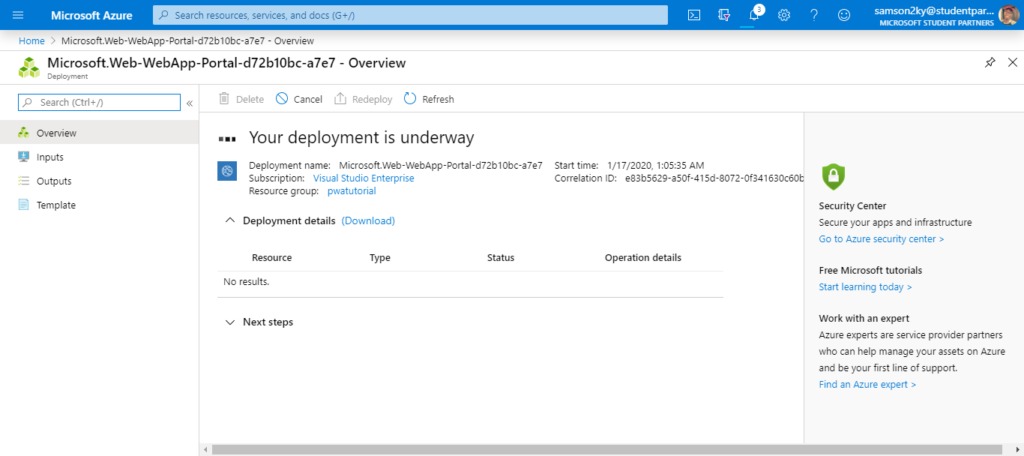
Task: Click the Template document icon
Action: [x=24, y=204]
